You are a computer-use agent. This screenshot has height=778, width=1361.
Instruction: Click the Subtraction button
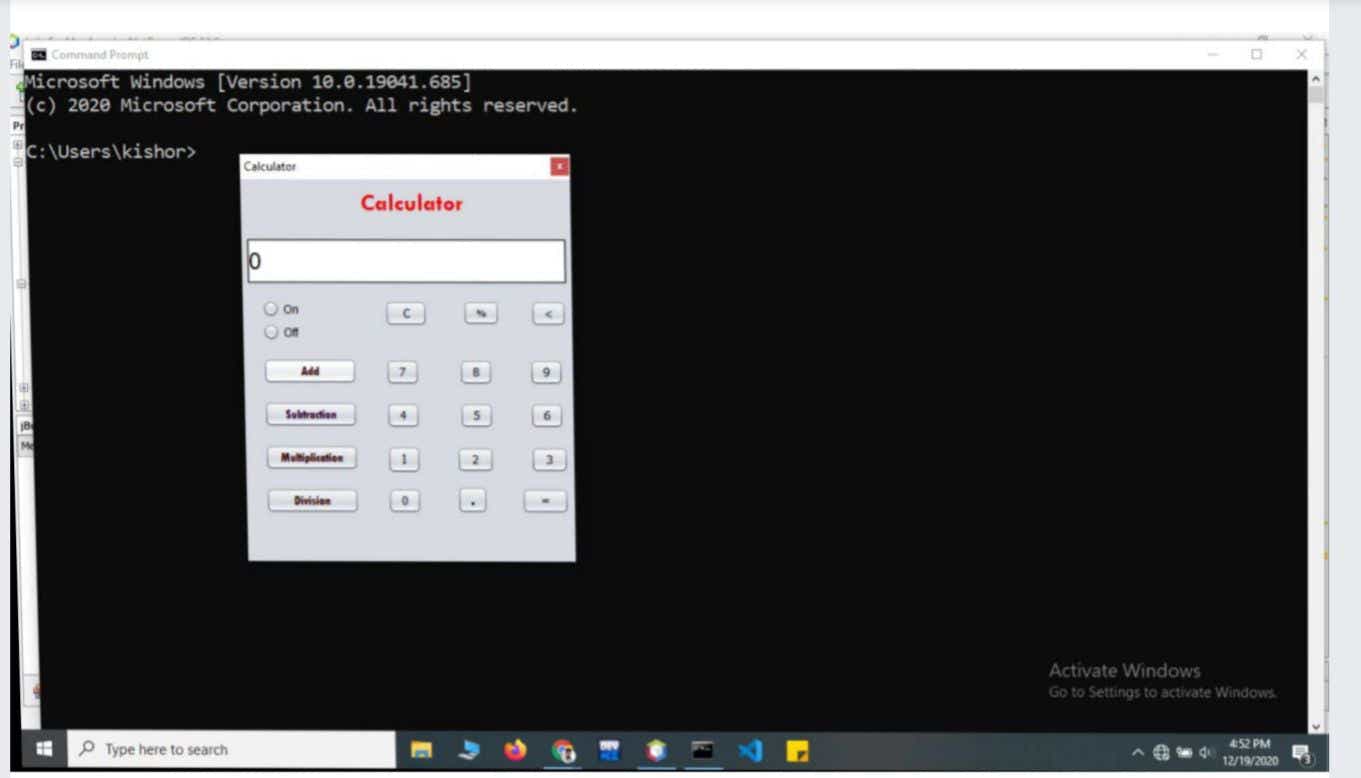click(x=311, y=414)
